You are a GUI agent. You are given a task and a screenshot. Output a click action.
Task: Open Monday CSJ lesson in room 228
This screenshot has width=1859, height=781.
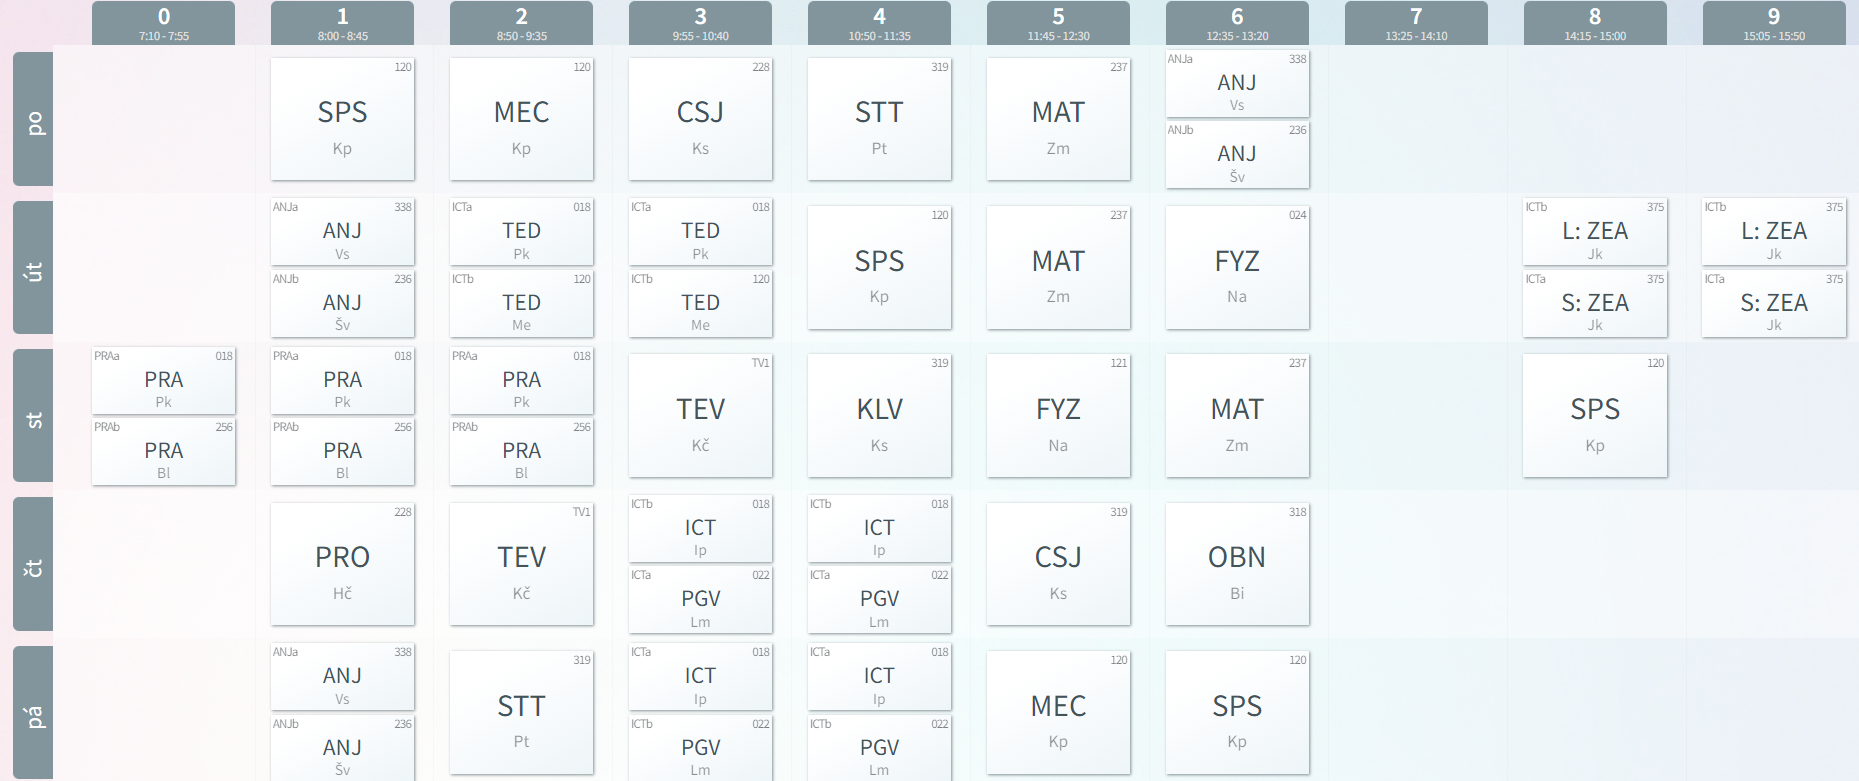700,119
